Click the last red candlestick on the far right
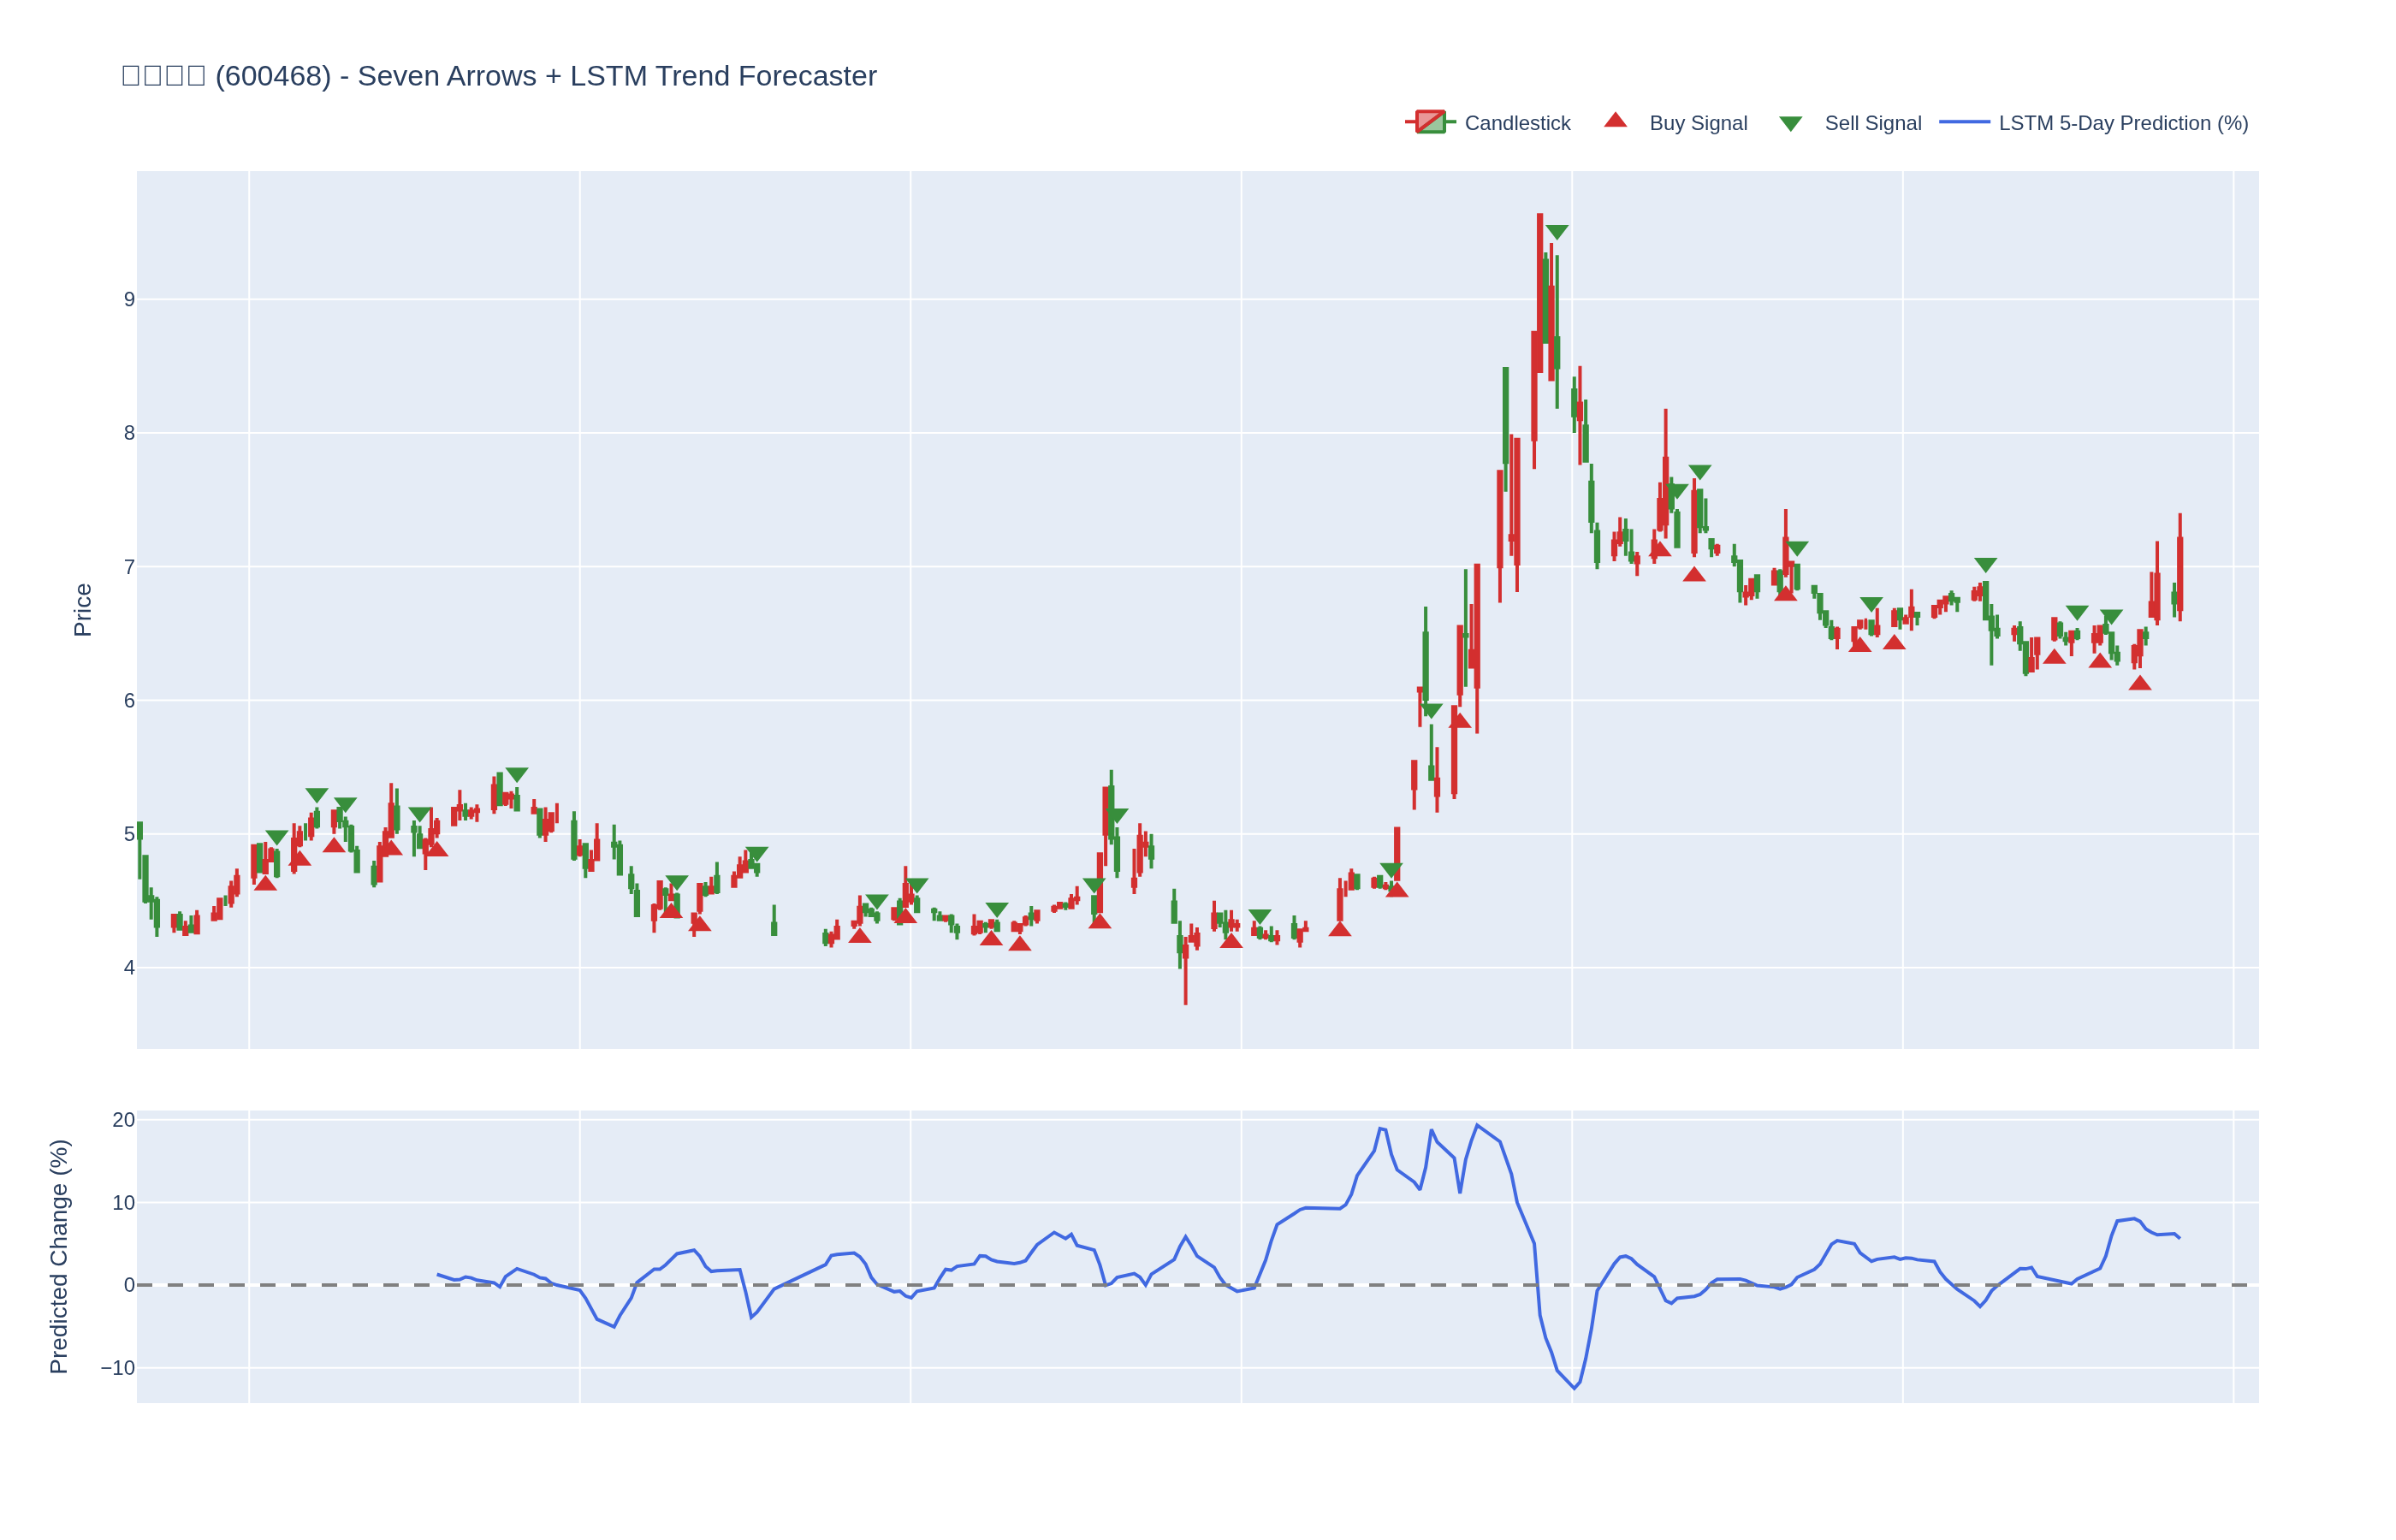This screenshot has width=2396, height=1540. (2179, 570)
